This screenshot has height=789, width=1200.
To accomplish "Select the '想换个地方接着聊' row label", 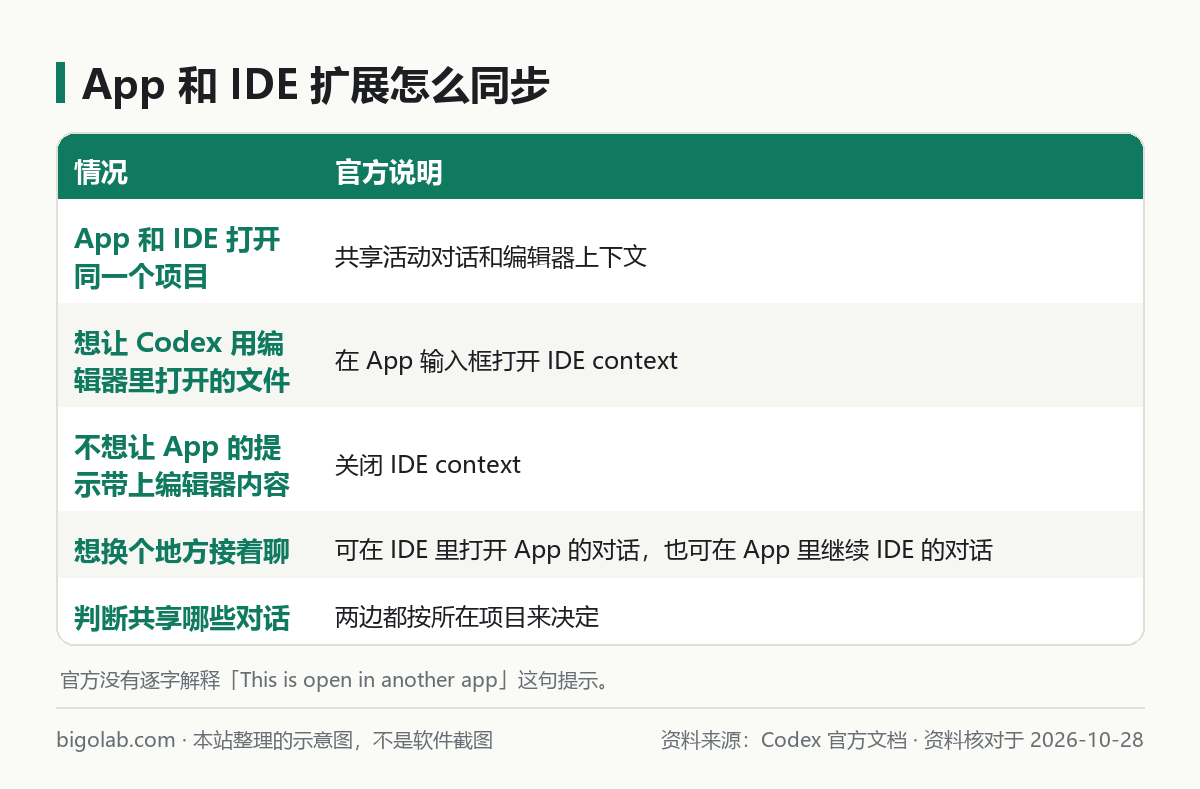I will pos(182,551).
